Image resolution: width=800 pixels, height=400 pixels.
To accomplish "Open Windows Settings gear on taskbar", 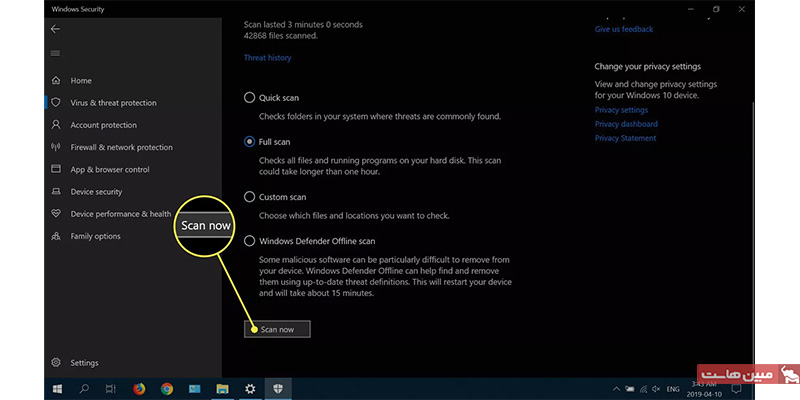I will pyautogui.click(x=249, y=389).
